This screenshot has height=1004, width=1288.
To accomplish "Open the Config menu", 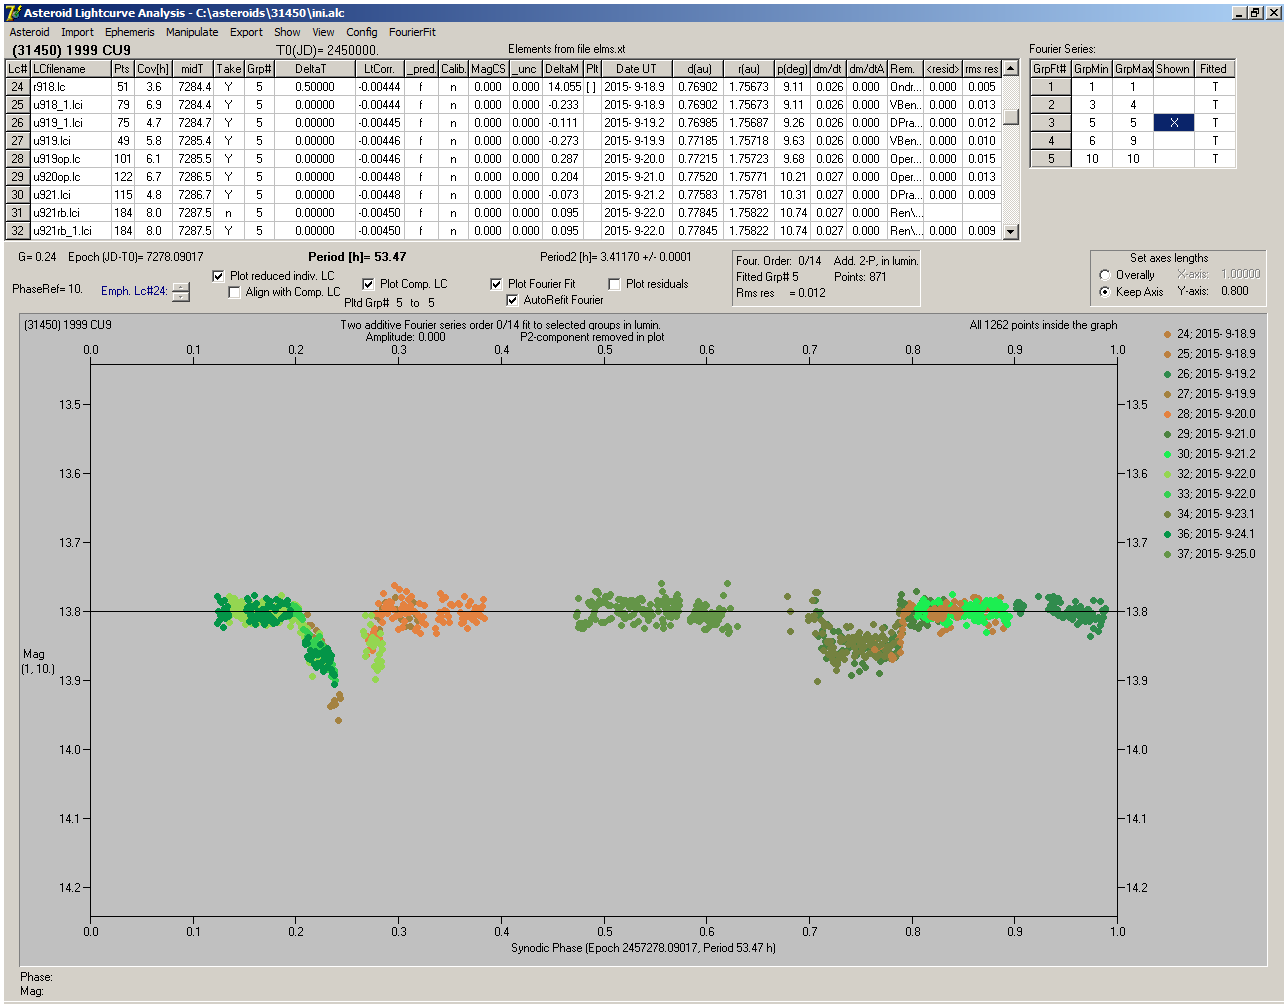I will pos(362,32).
